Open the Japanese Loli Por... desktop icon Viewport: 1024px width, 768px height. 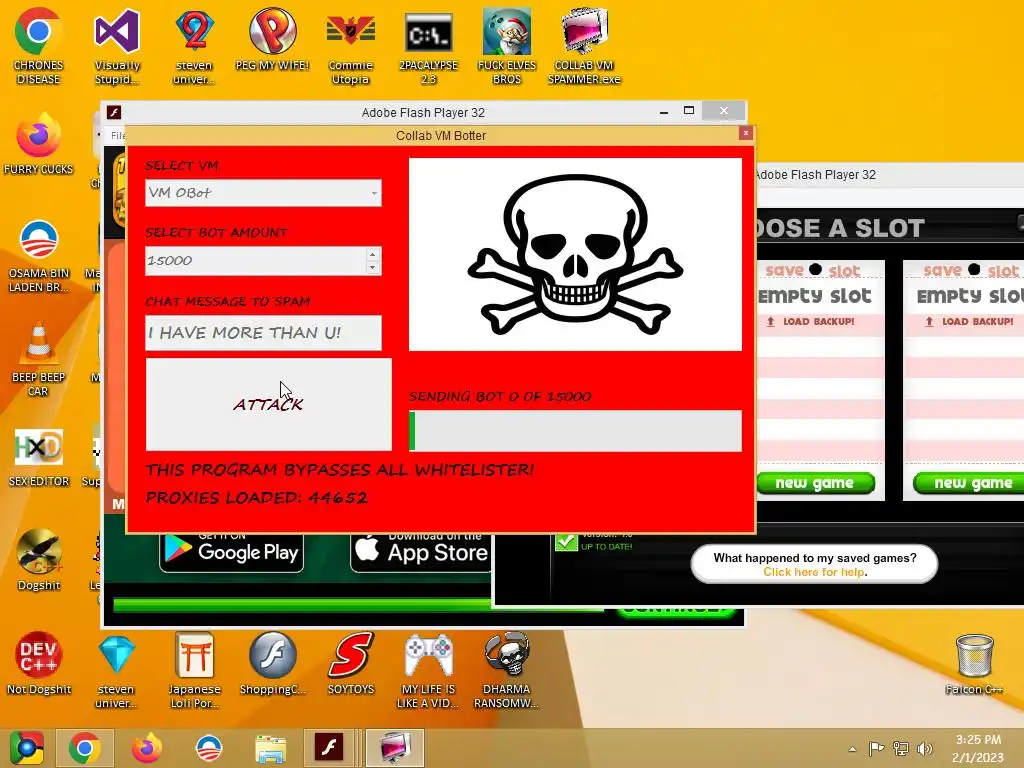(x=194, y=670)
